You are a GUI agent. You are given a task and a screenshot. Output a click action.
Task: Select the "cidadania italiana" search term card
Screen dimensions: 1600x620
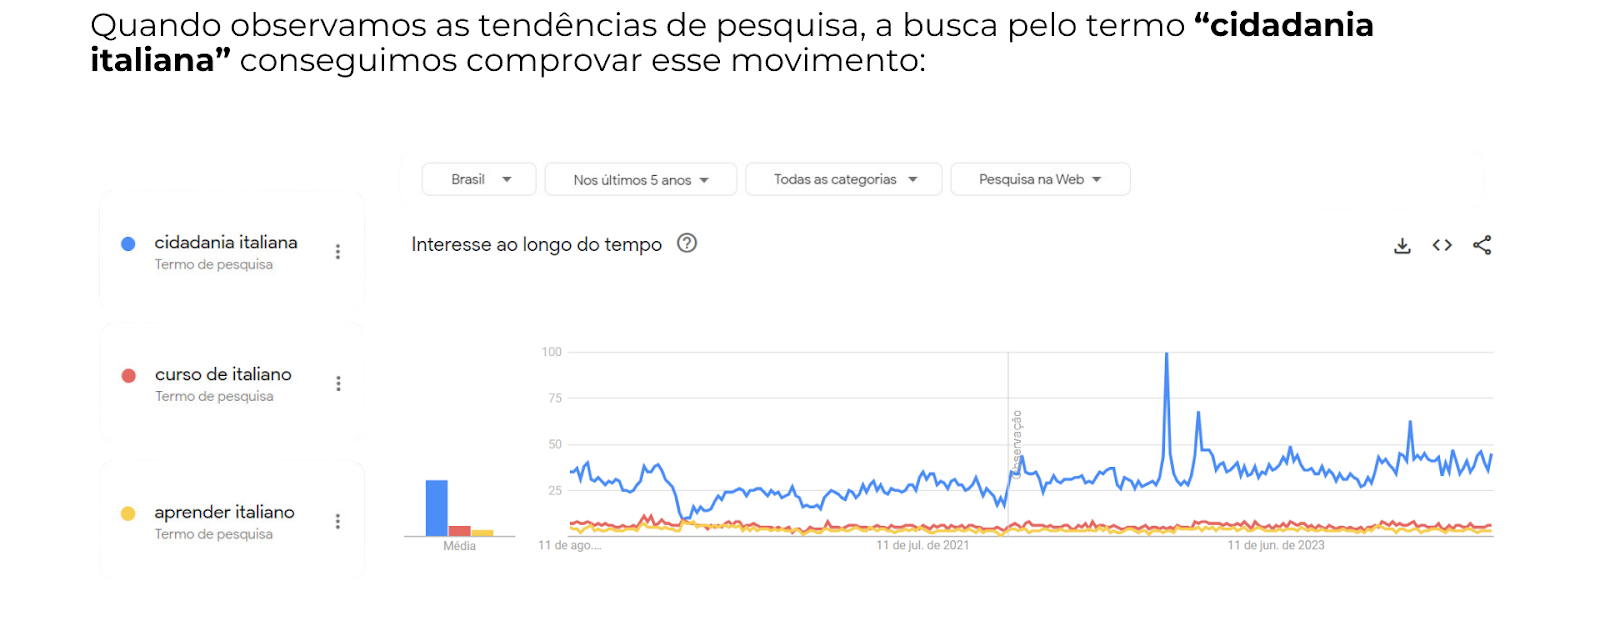point(226,251)
